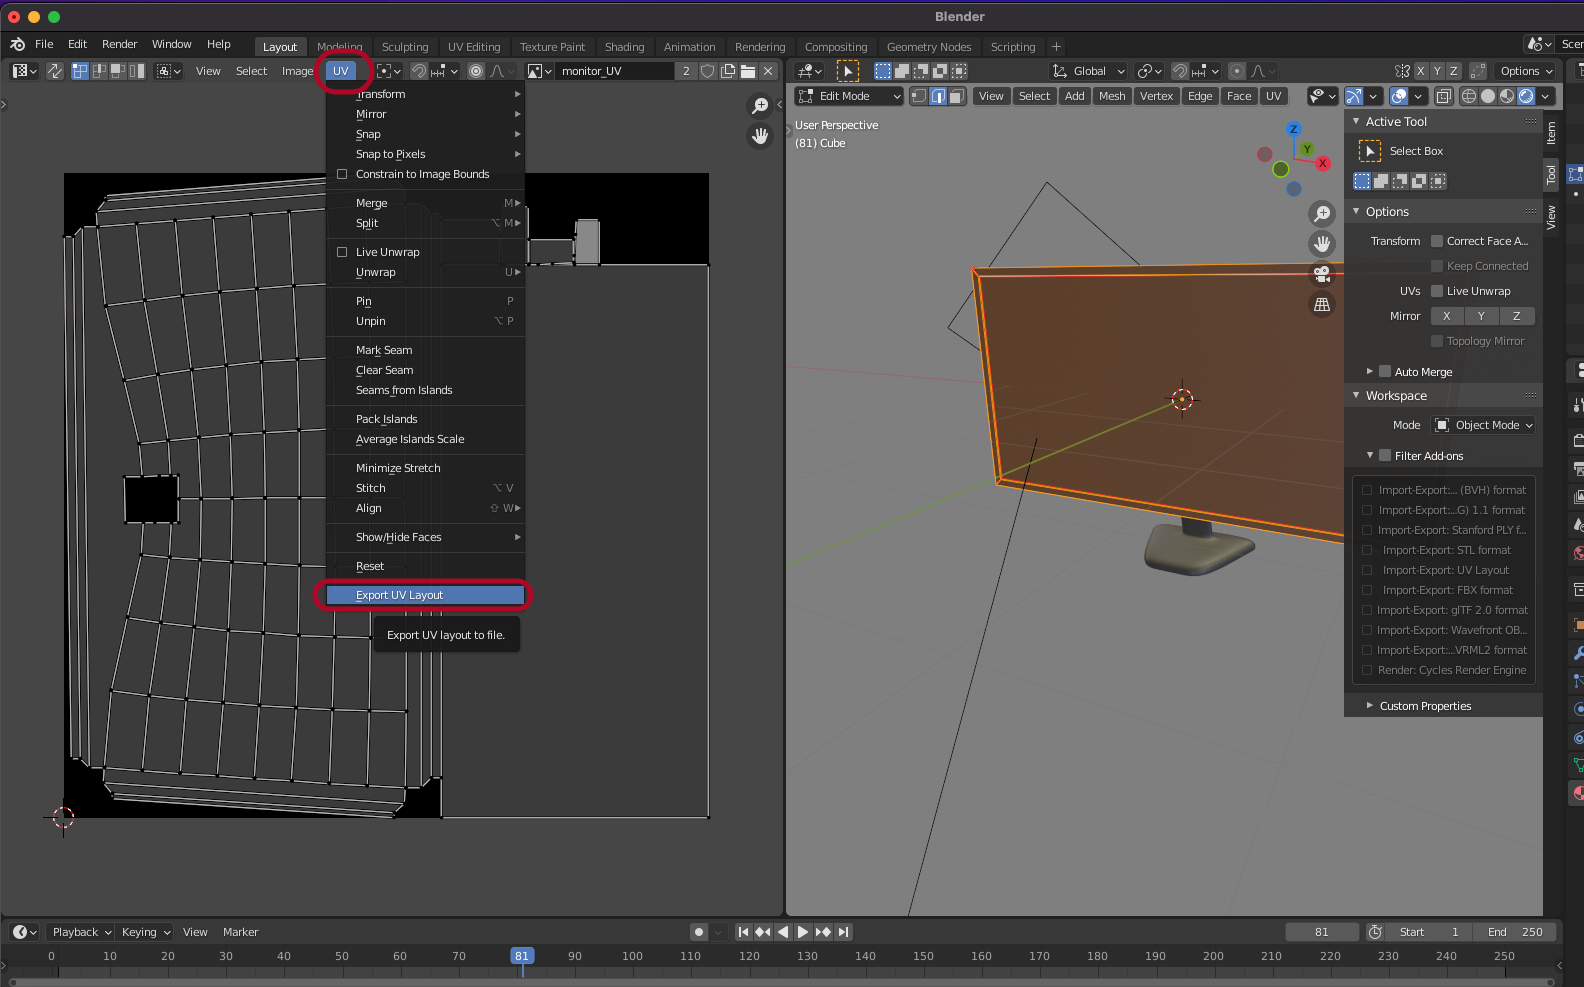Click the End frame field showing 250
Viewport: 1584px width, 987px height.
pyautogui.click(x=1515, y=932)
